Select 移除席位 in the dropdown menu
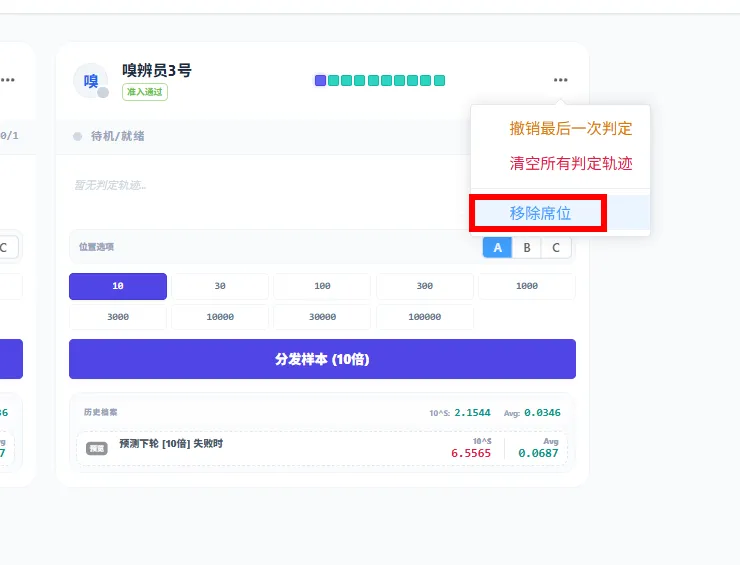This screenshot has width=740, height=565. pos(560,213)
